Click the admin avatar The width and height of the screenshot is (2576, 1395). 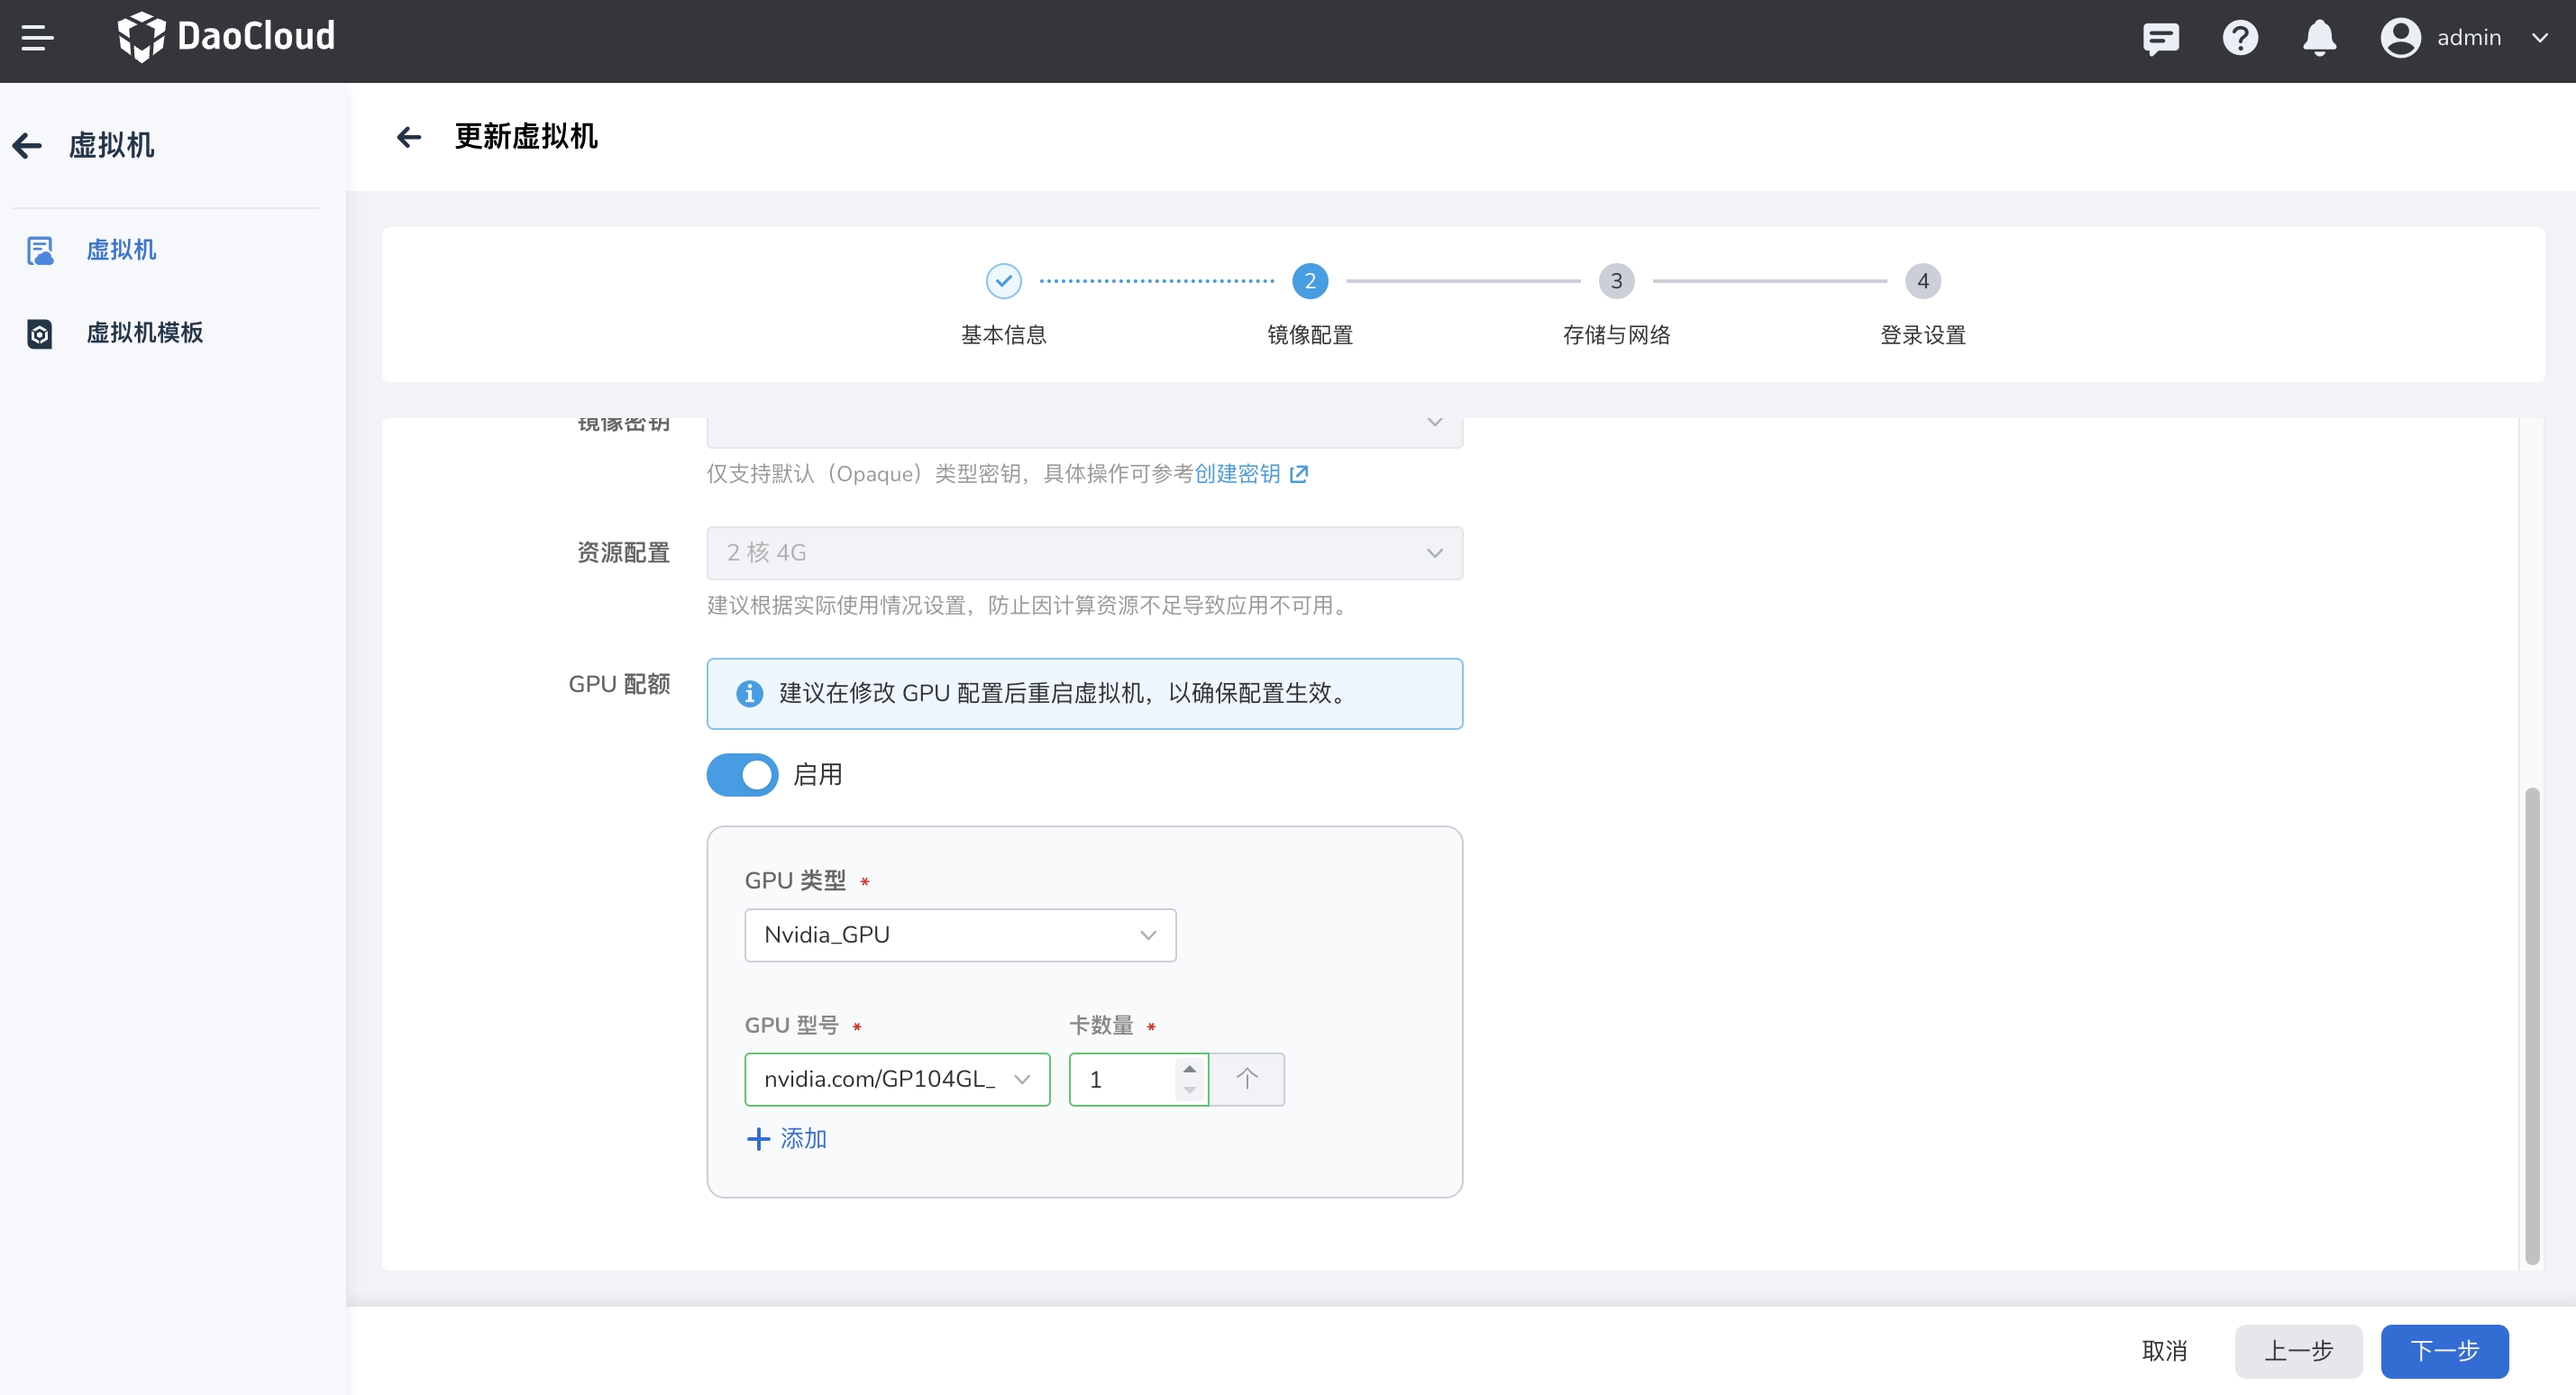point(2399,38)
